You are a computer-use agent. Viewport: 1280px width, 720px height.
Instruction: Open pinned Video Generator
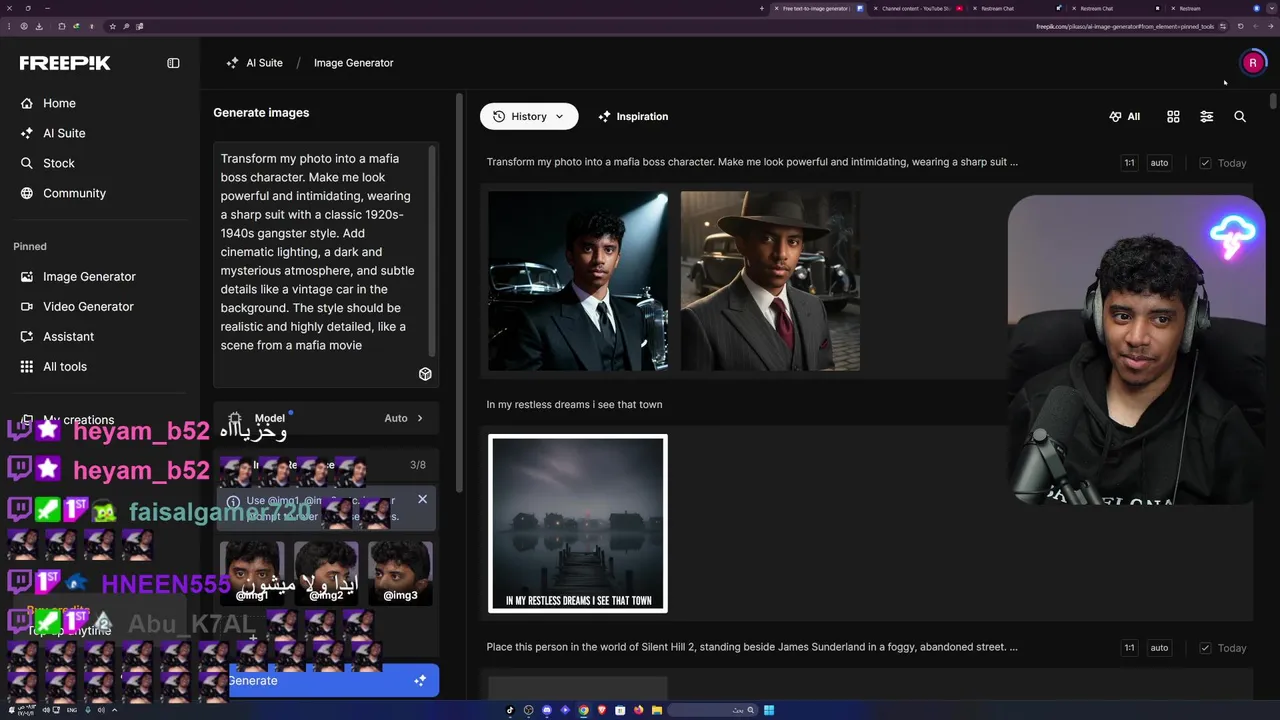point(88,306)
